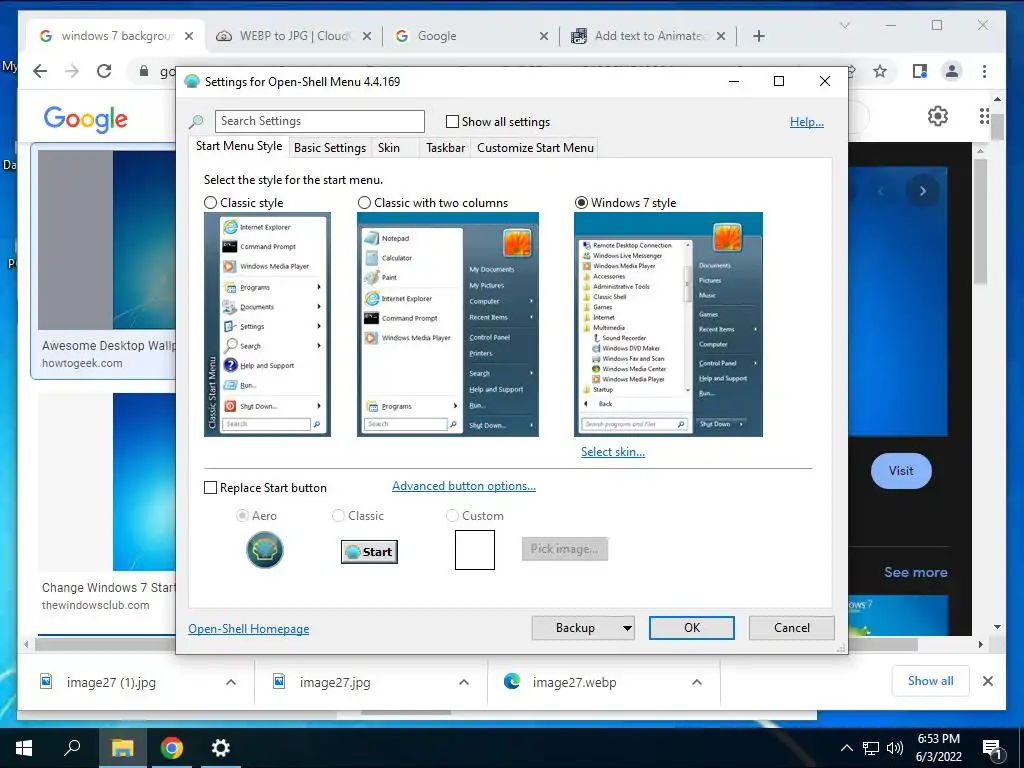Click the Classic Start button preview image

pyautogui.click(x=369, y=552)
